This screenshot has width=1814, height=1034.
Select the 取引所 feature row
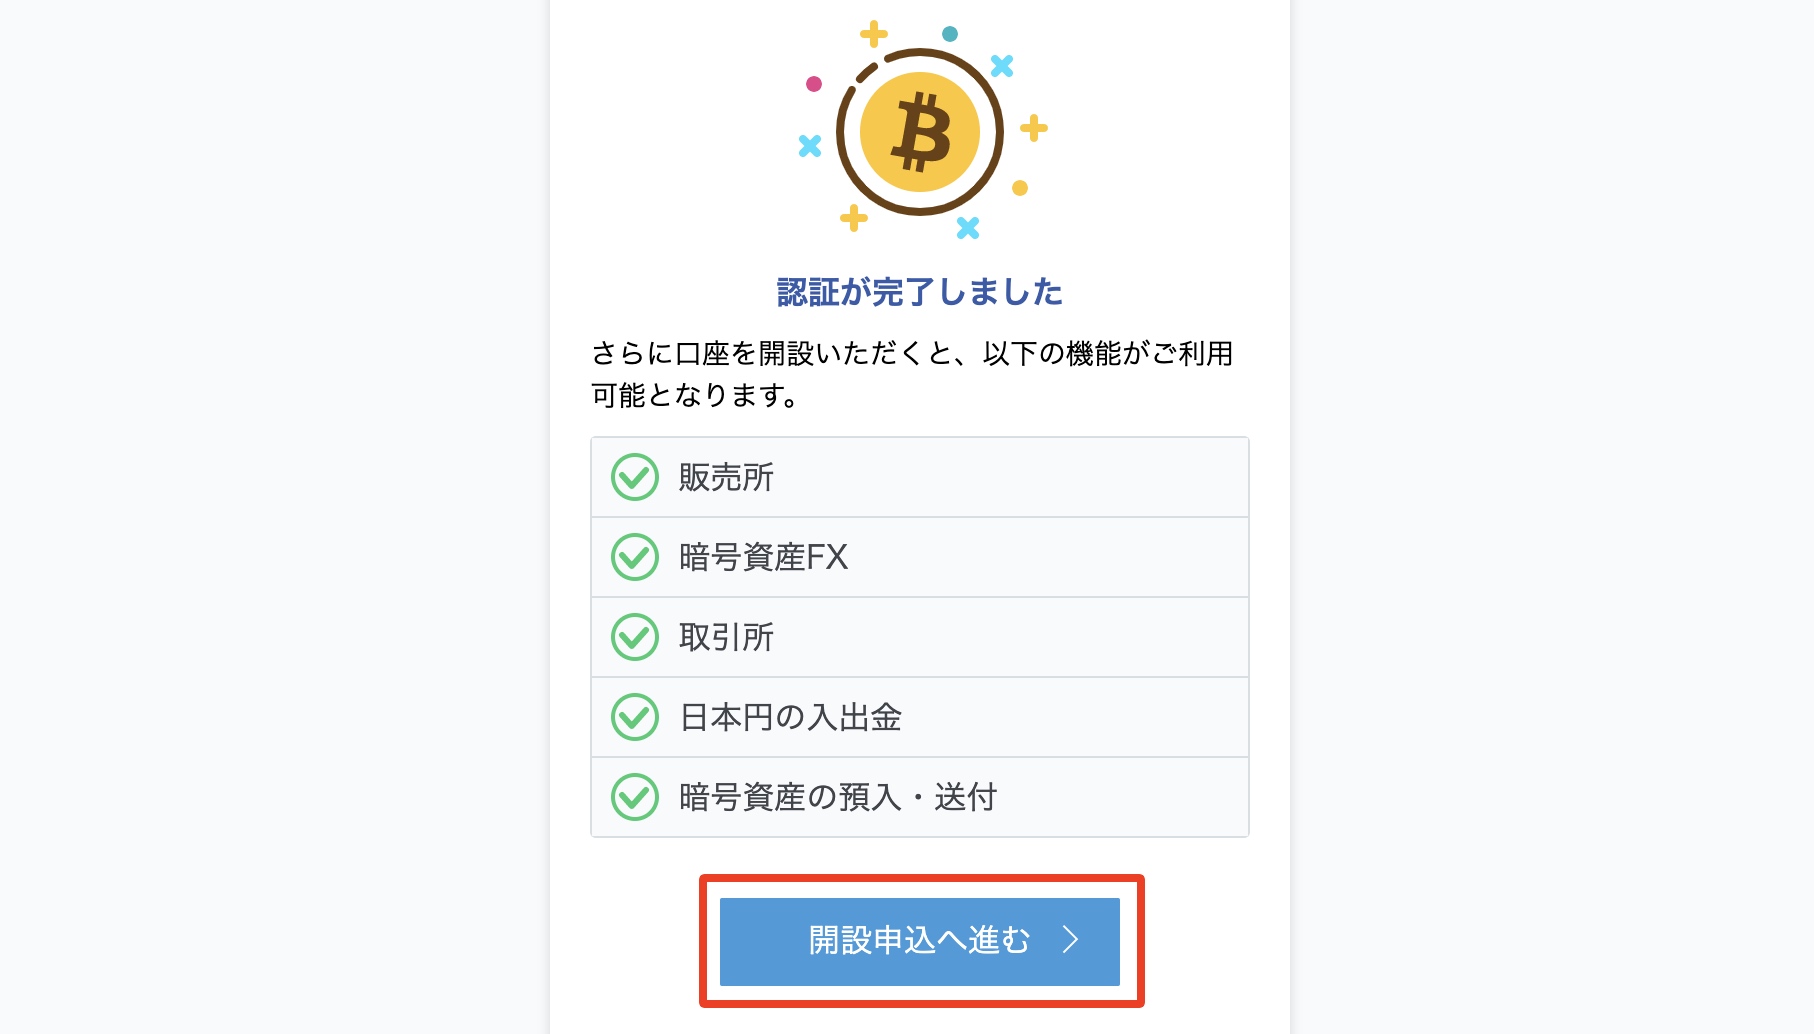point(920,637)
